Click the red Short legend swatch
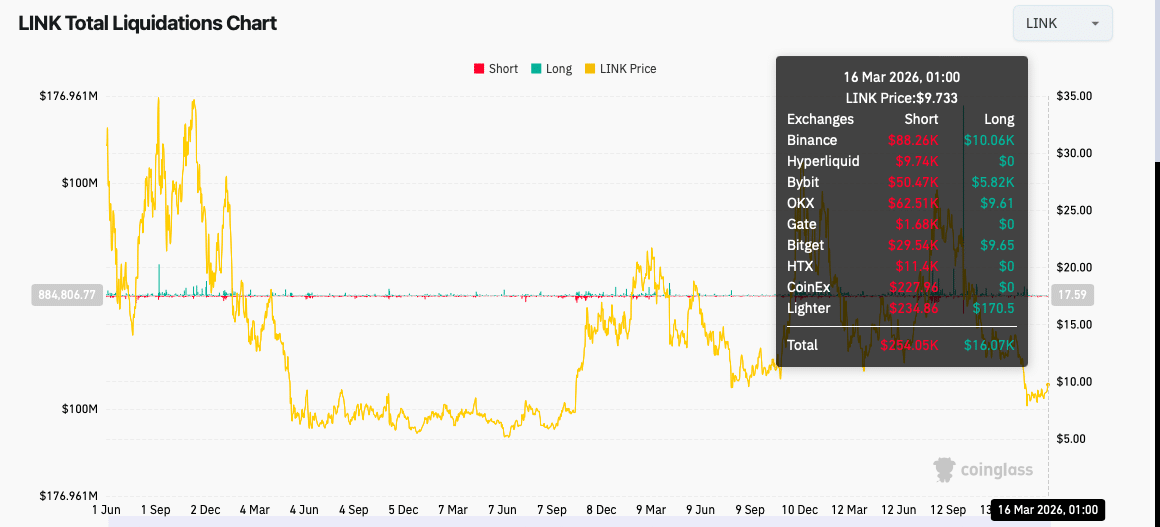Image resolution: width=1160 pixels, height=527 pixels. coord(479,69)
